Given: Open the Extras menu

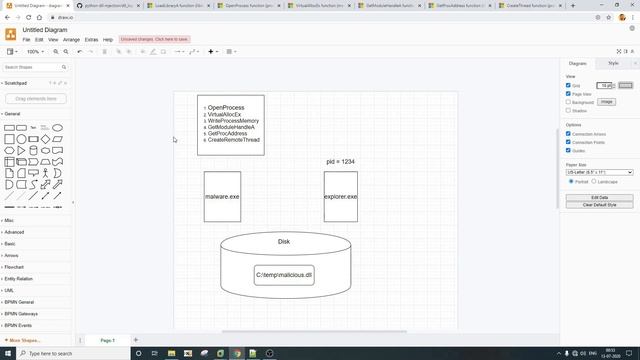Looking at the screenshot, I should coord(91,40).
